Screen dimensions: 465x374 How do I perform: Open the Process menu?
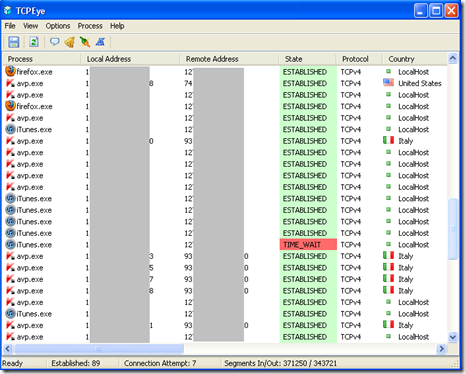click(90, 26)
